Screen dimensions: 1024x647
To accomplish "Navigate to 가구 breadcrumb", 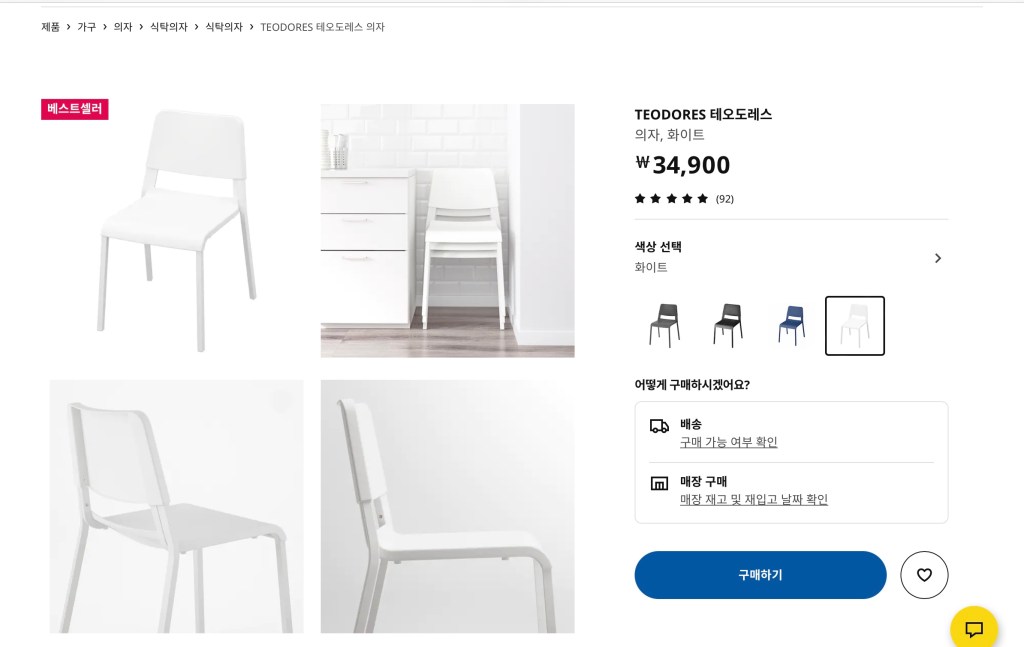I will coord(87,27).
